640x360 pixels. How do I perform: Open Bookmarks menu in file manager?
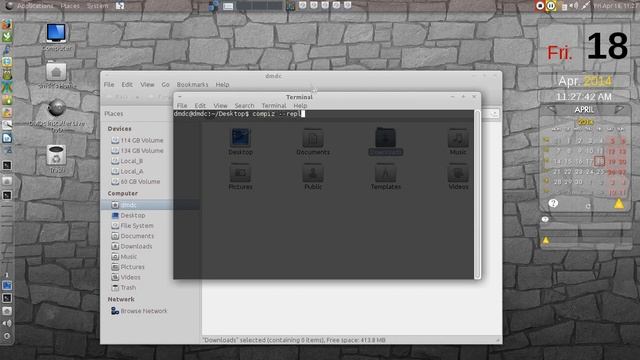[192, 84]
